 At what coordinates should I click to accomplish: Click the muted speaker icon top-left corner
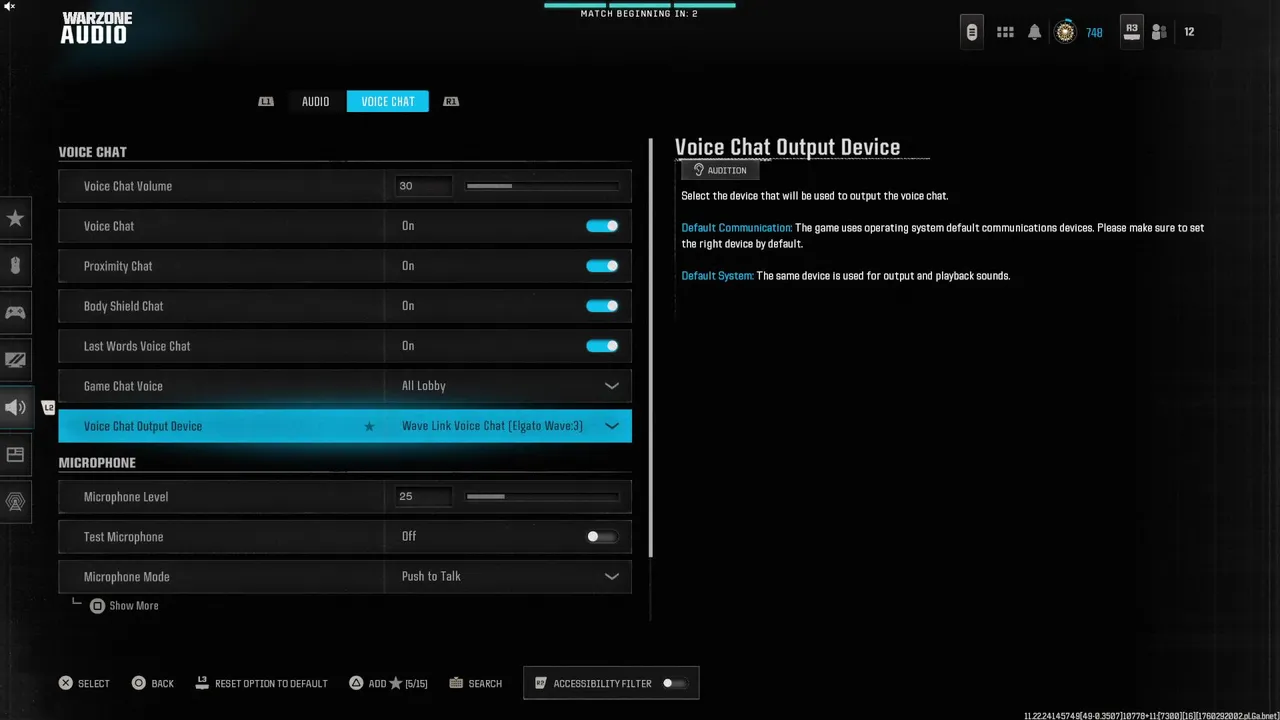(9, 6)
